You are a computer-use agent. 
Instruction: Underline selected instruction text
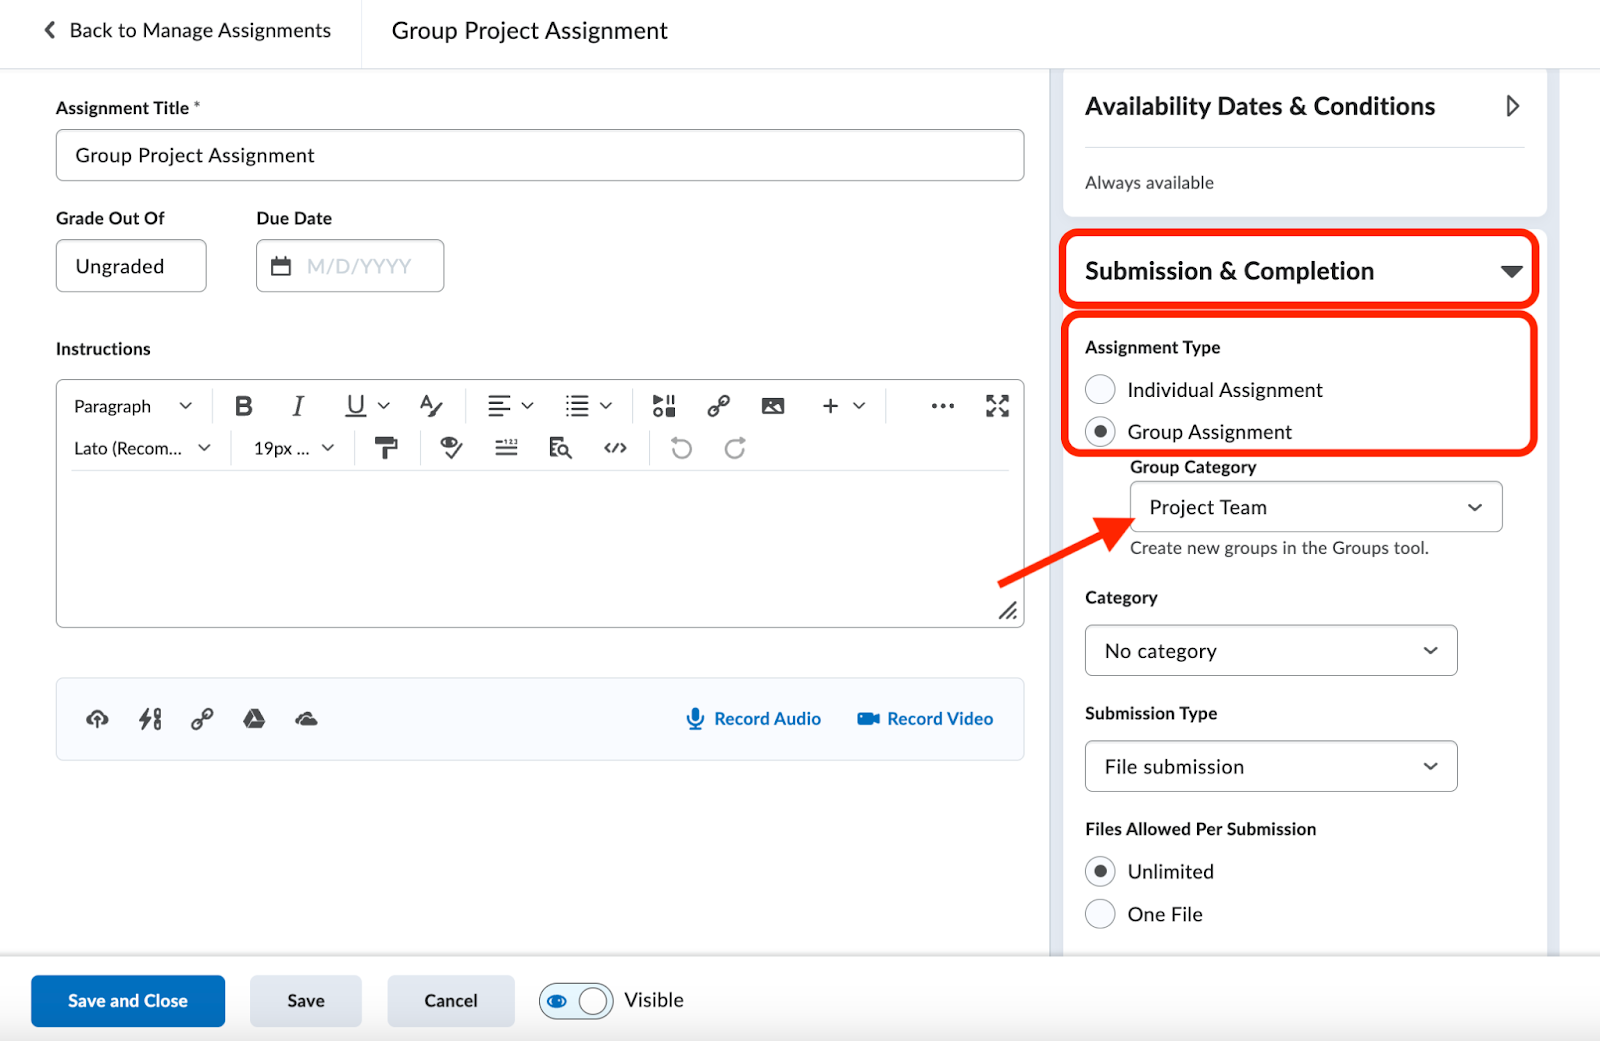355,406
